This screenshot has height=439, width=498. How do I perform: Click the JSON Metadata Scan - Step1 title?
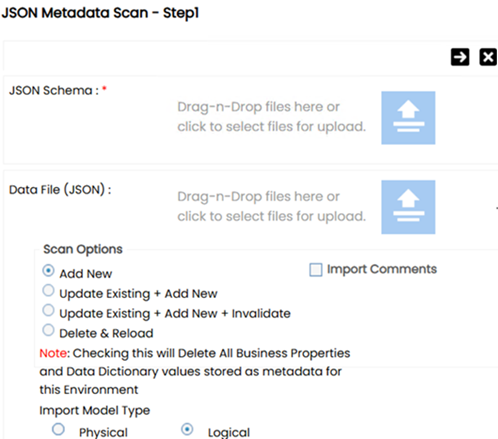100,13
